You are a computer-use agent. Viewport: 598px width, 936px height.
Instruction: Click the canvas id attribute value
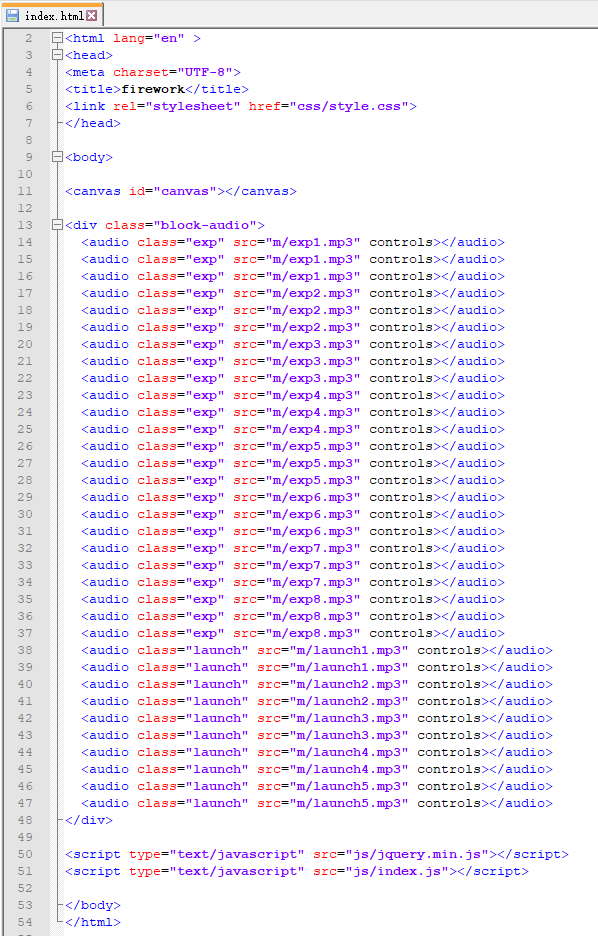coord(186,191)
